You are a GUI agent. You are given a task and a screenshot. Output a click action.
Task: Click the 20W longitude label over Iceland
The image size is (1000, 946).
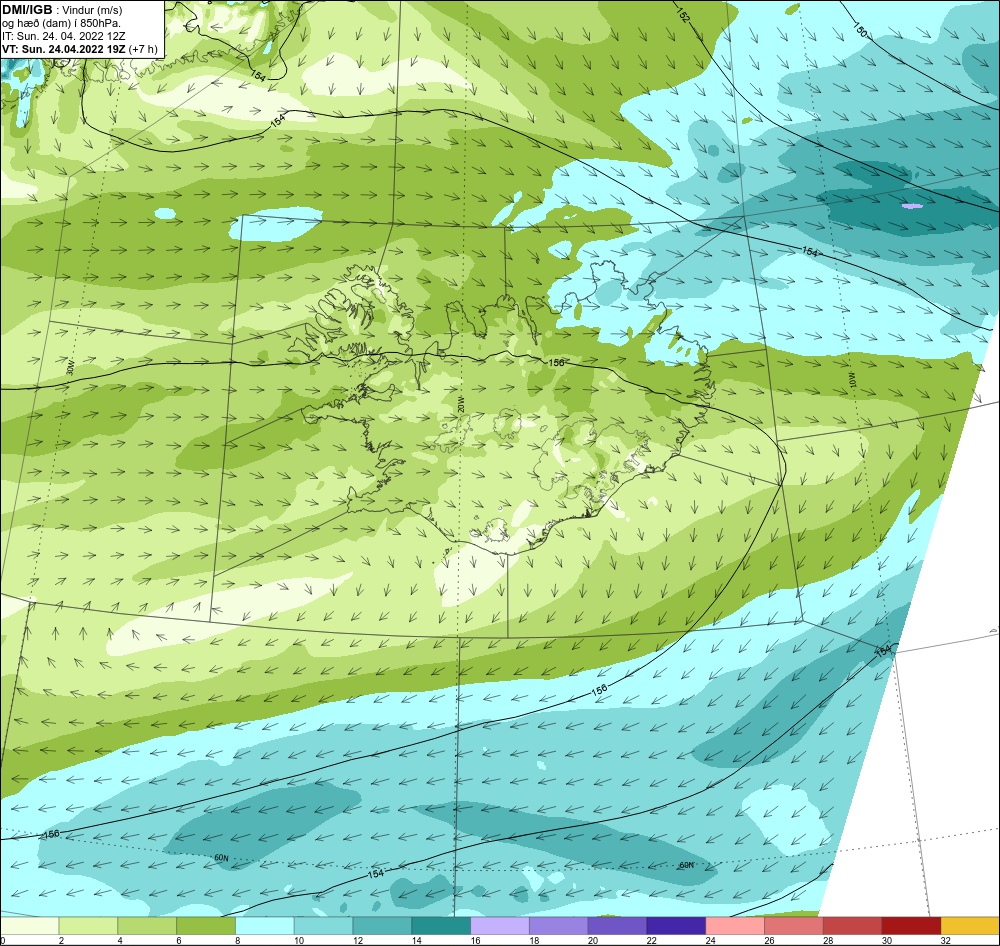point(460,404)
